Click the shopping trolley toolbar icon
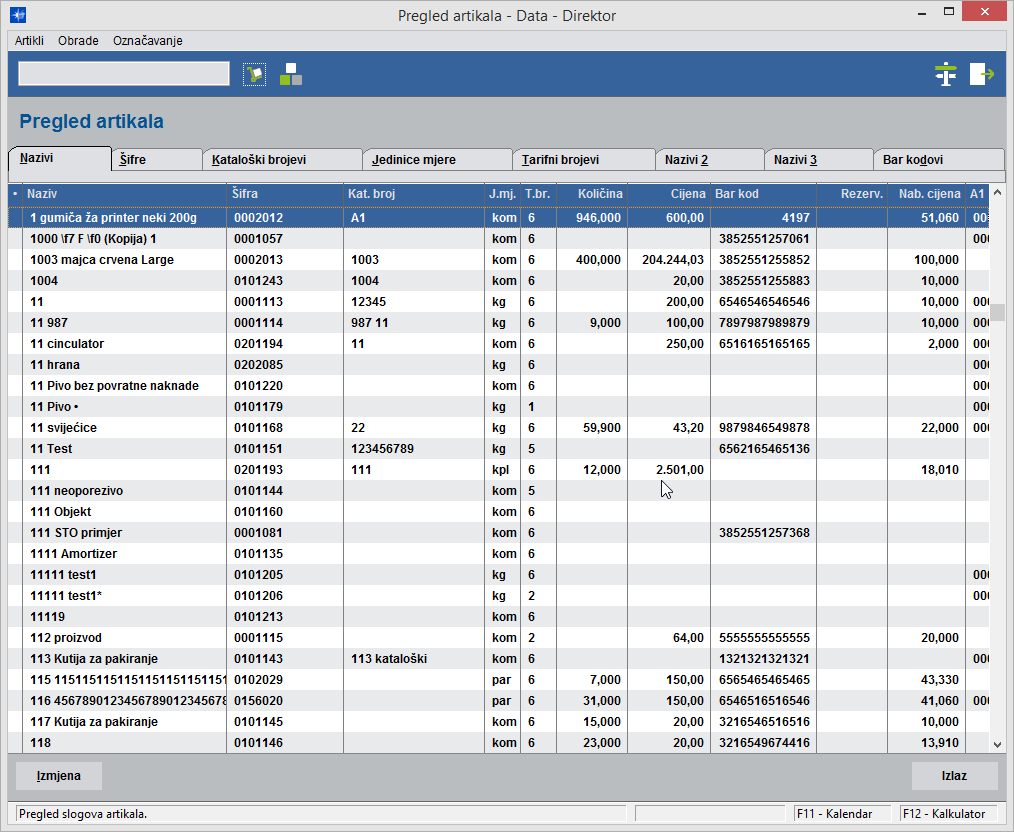Image resolution: width=1014 pixels, height=832 pixels. point(254,74)
